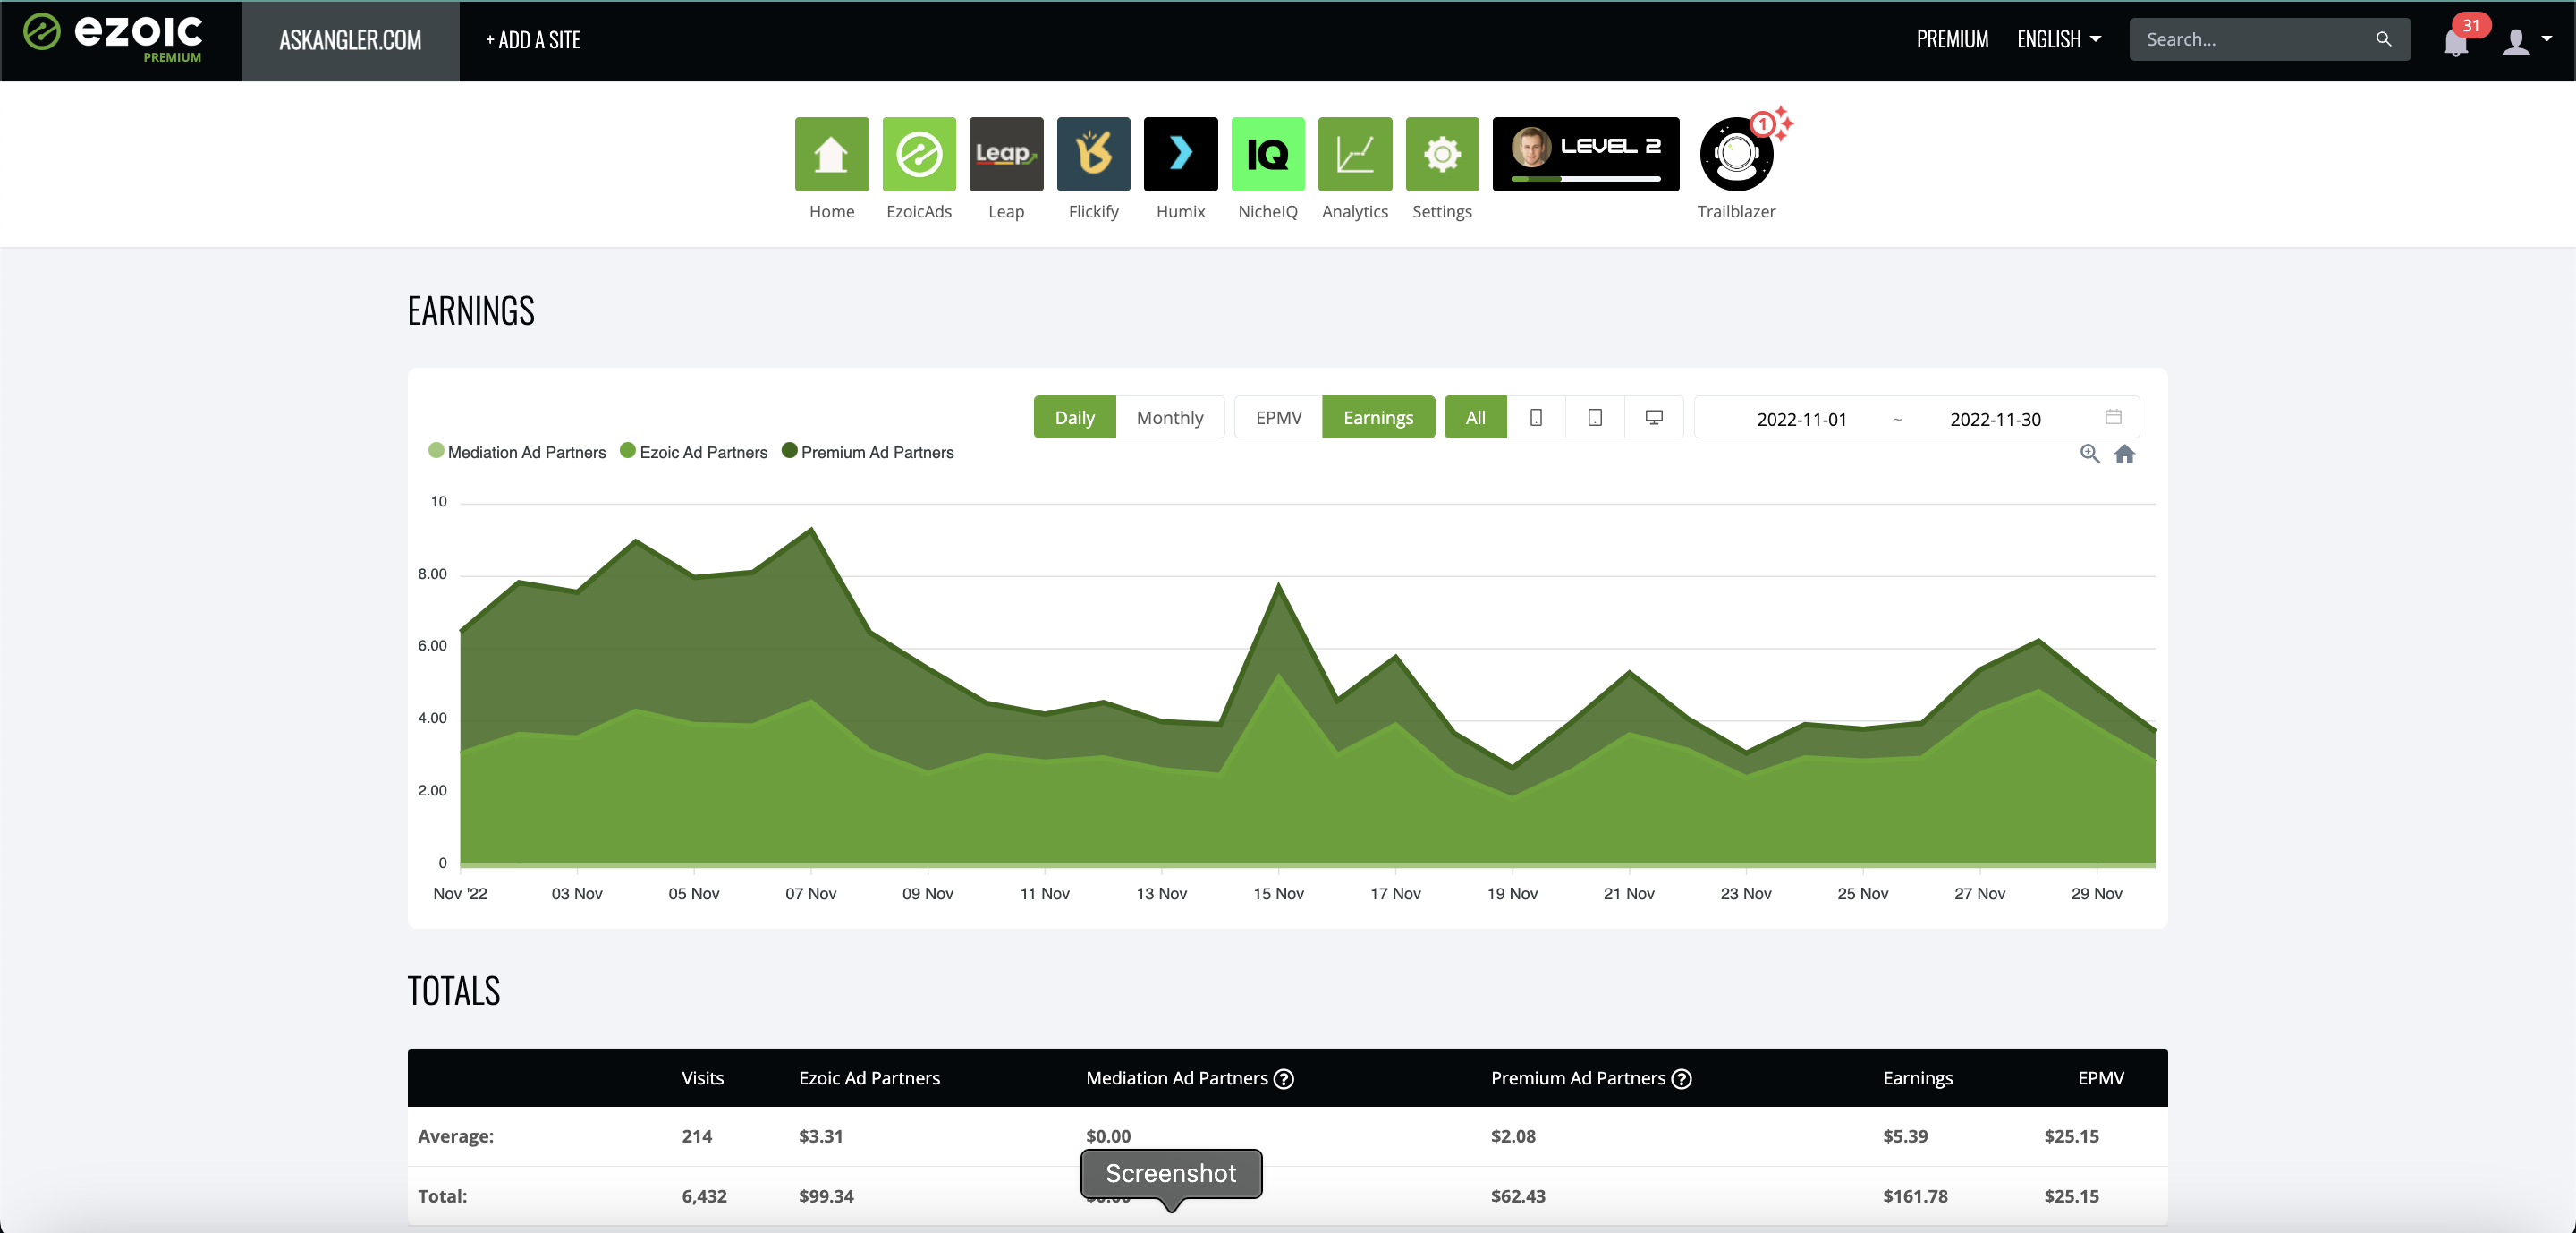Select All devices filter

(1475, 417)
